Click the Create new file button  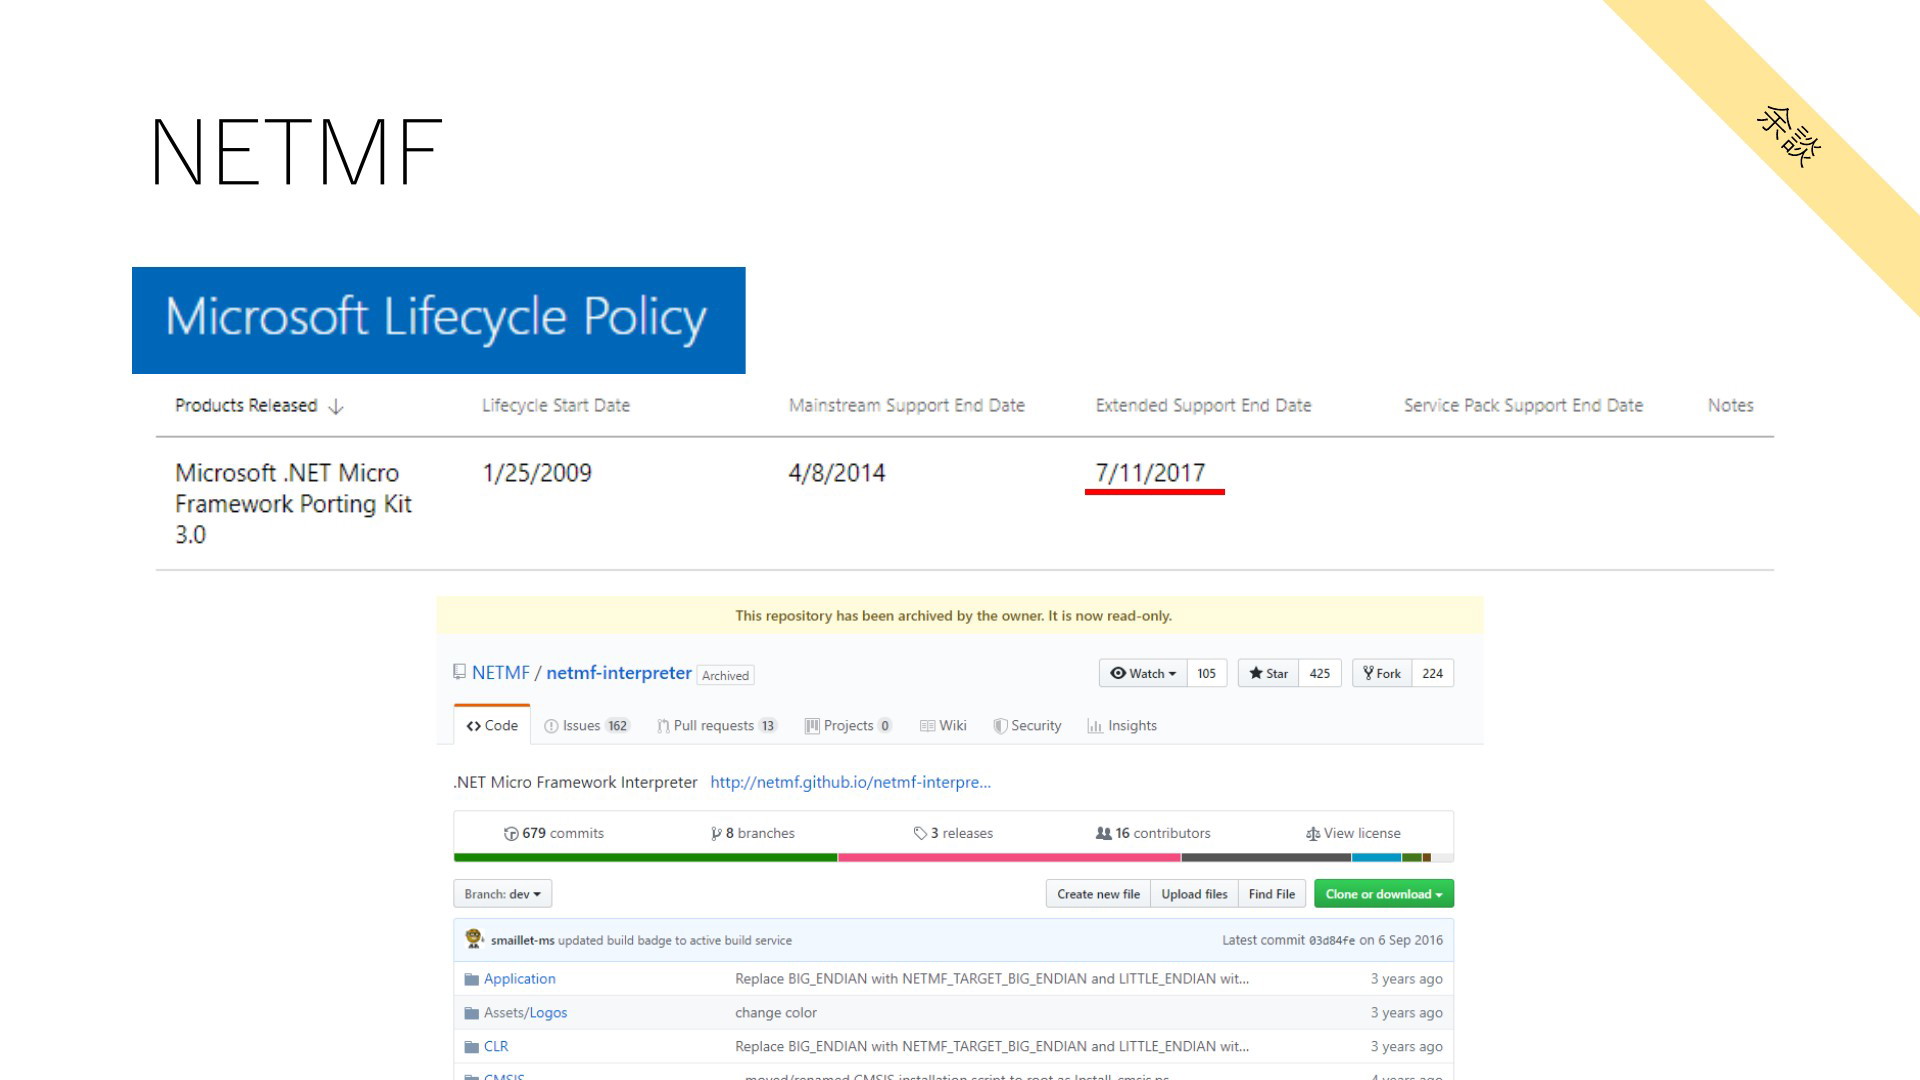pyautogui.click(x=1098, y=894)
